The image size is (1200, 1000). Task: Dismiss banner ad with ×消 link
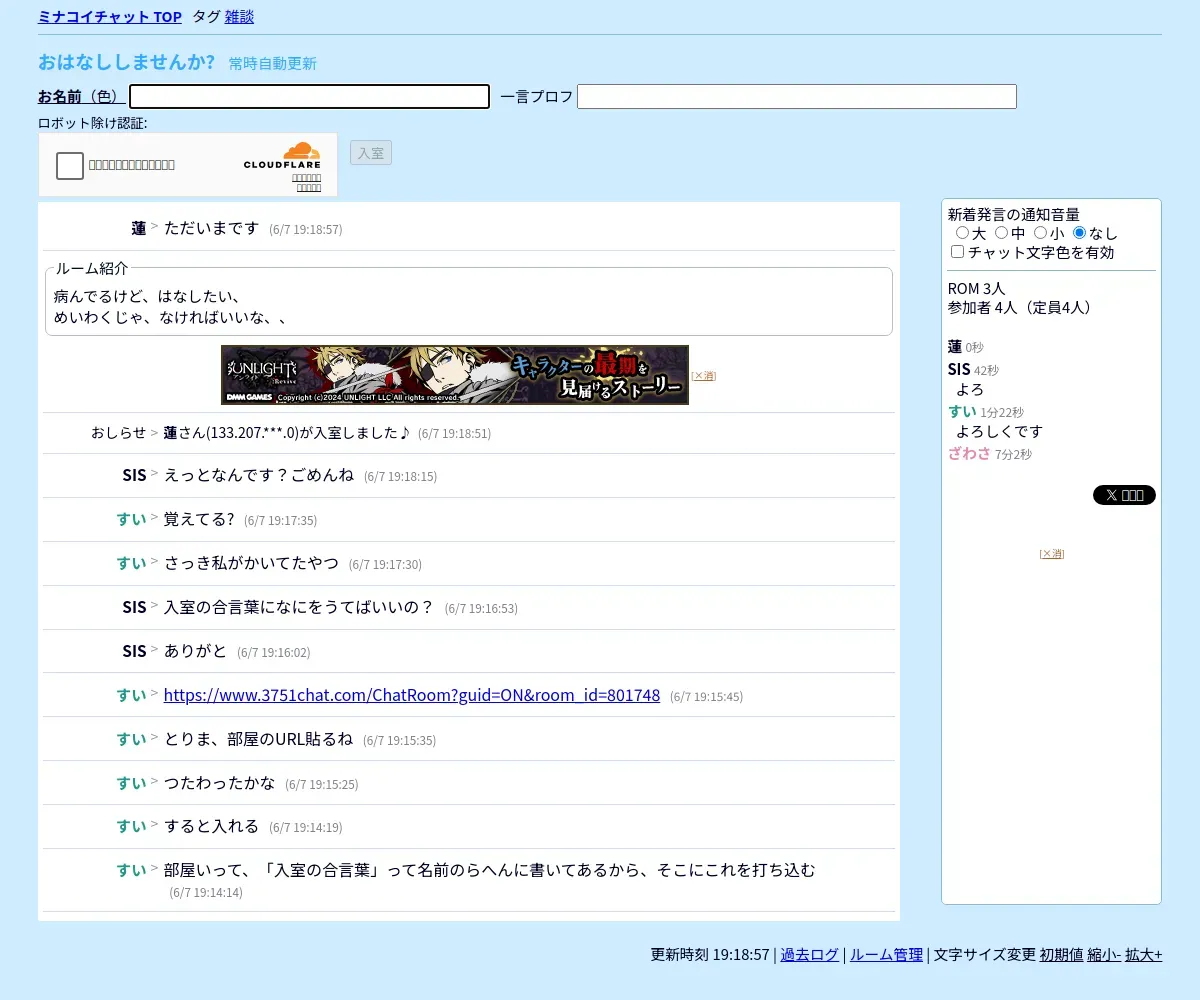(704, 376)
